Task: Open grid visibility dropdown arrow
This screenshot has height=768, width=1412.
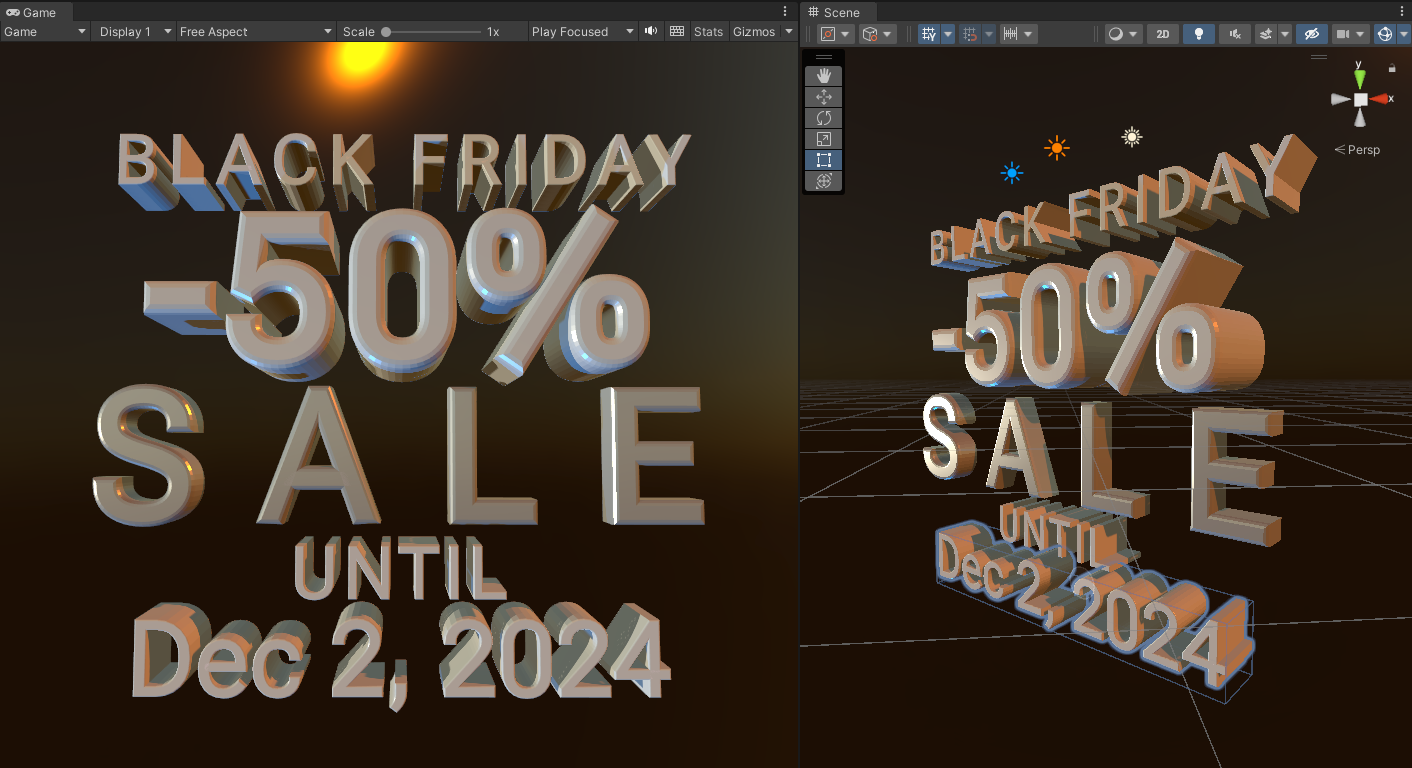Action: pos(948,34)
